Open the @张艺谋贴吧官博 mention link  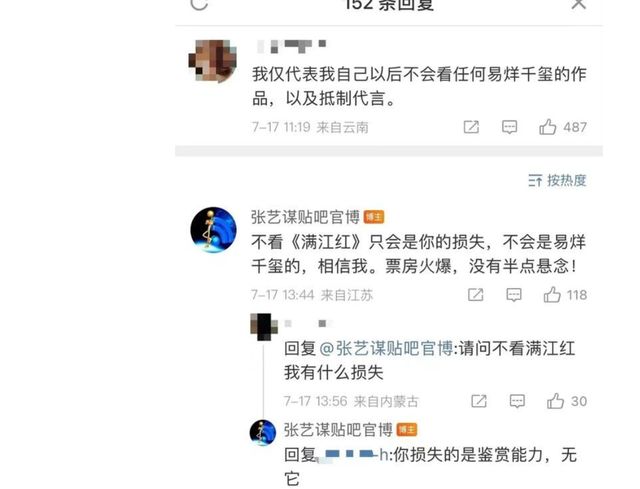click(386, 349)
